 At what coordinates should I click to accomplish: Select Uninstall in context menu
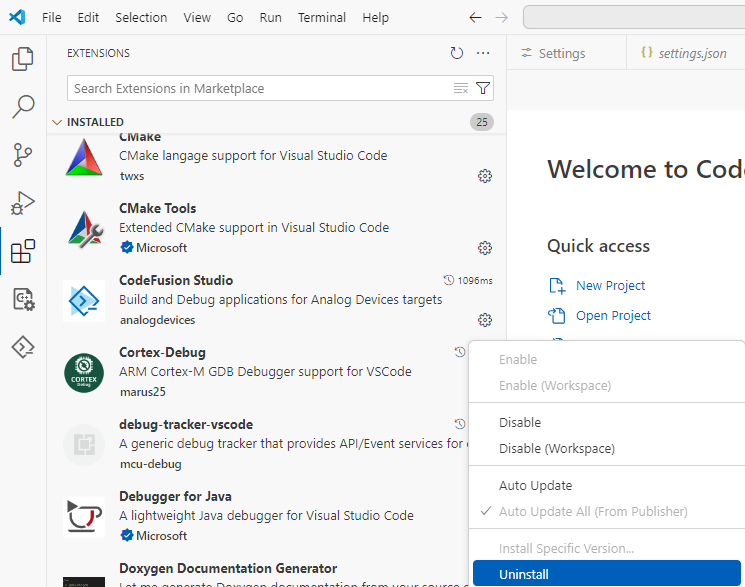(x=607, y=574)
